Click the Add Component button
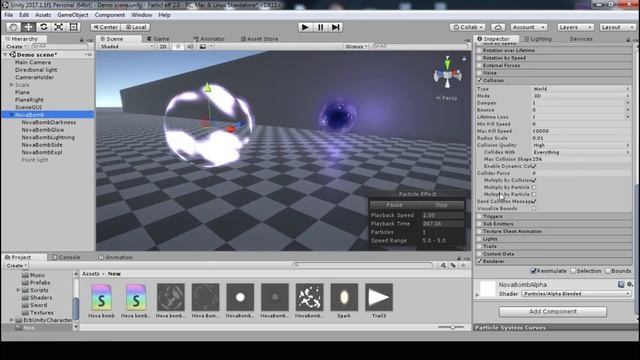This screenshot has width=640, height=360. [x=553, y=312]
